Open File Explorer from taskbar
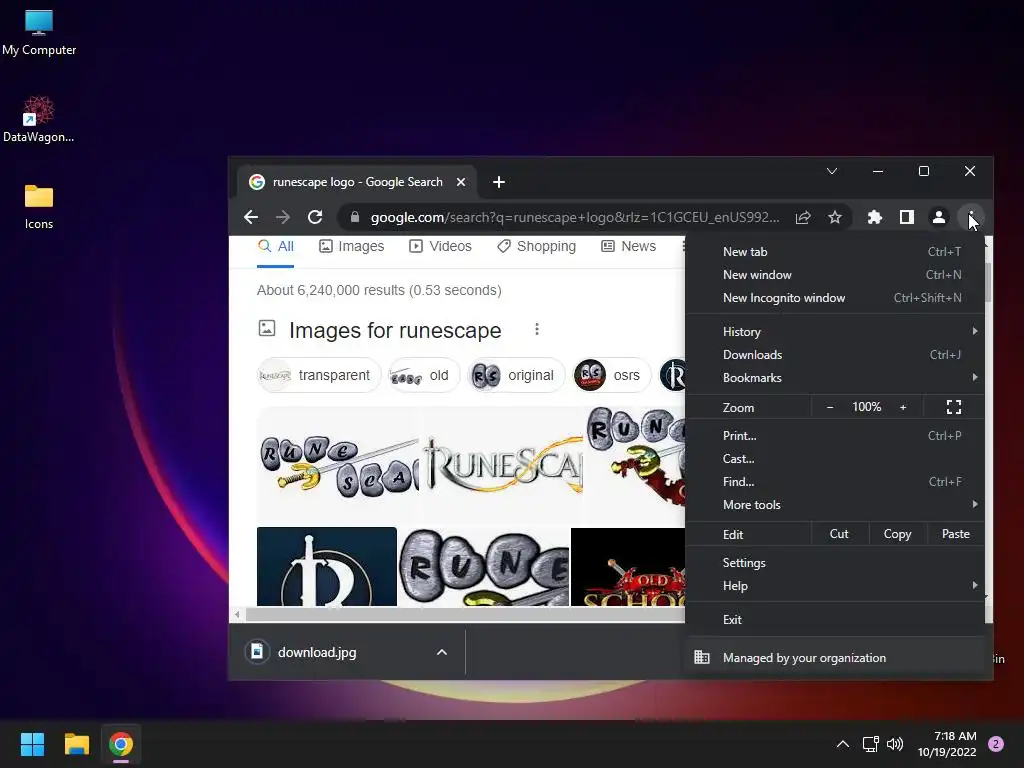Viewport: 1024px width, 768px height. pos(76,744)
